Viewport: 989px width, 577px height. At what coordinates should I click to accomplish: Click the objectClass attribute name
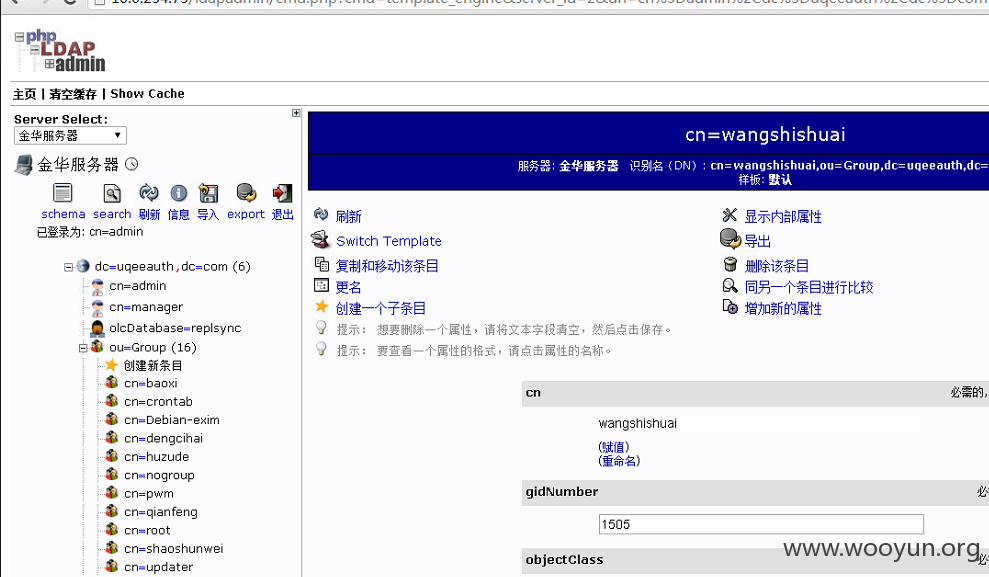coord(564,559)
